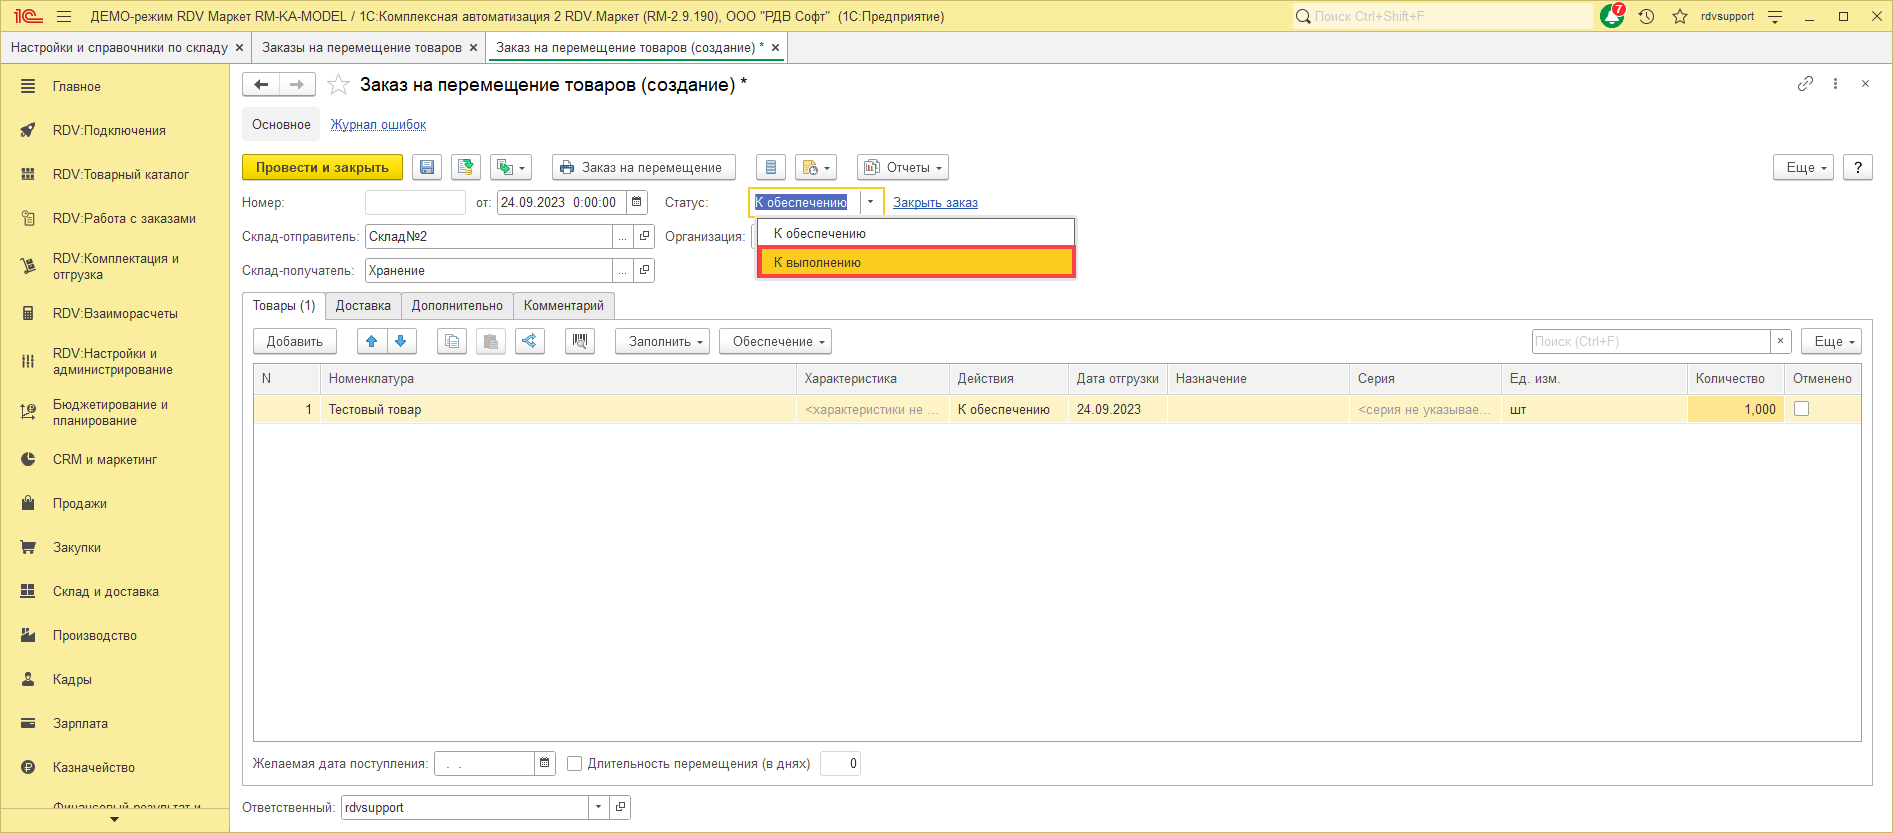Add form to favorites with star icon
Viewport: 1893px width, 833px height.
click(x=339, y=85)
